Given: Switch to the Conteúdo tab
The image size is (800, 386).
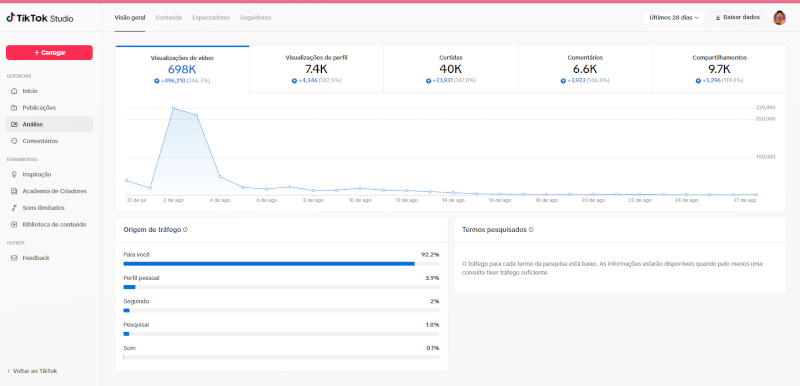Looking at the screenshot, I should [x=169, y=18].
